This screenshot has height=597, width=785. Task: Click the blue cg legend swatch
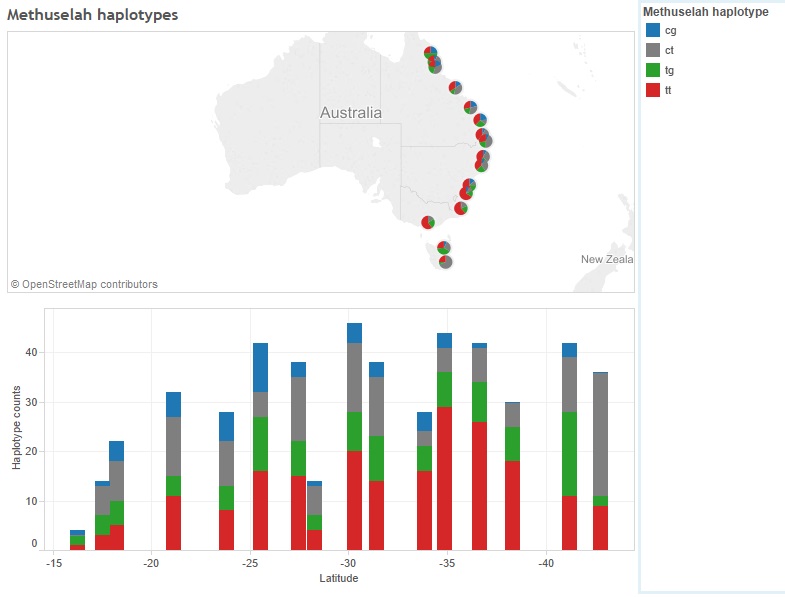click(653, 30)
